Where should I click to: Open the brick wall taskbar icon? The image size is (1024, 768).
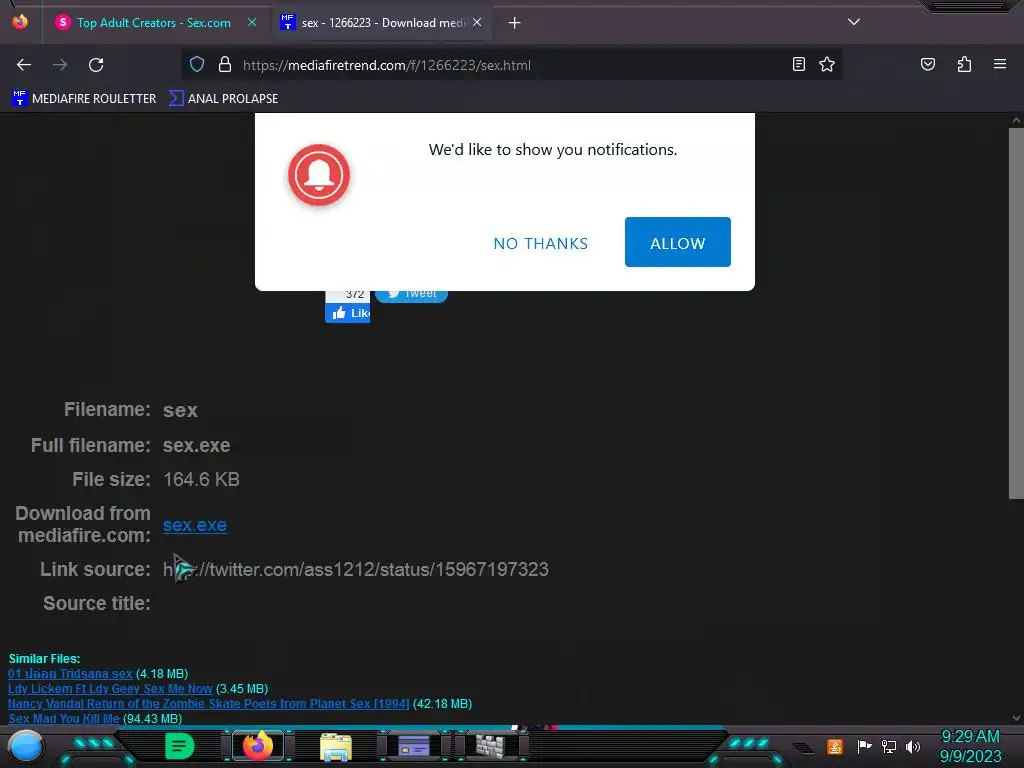[490, 746]
